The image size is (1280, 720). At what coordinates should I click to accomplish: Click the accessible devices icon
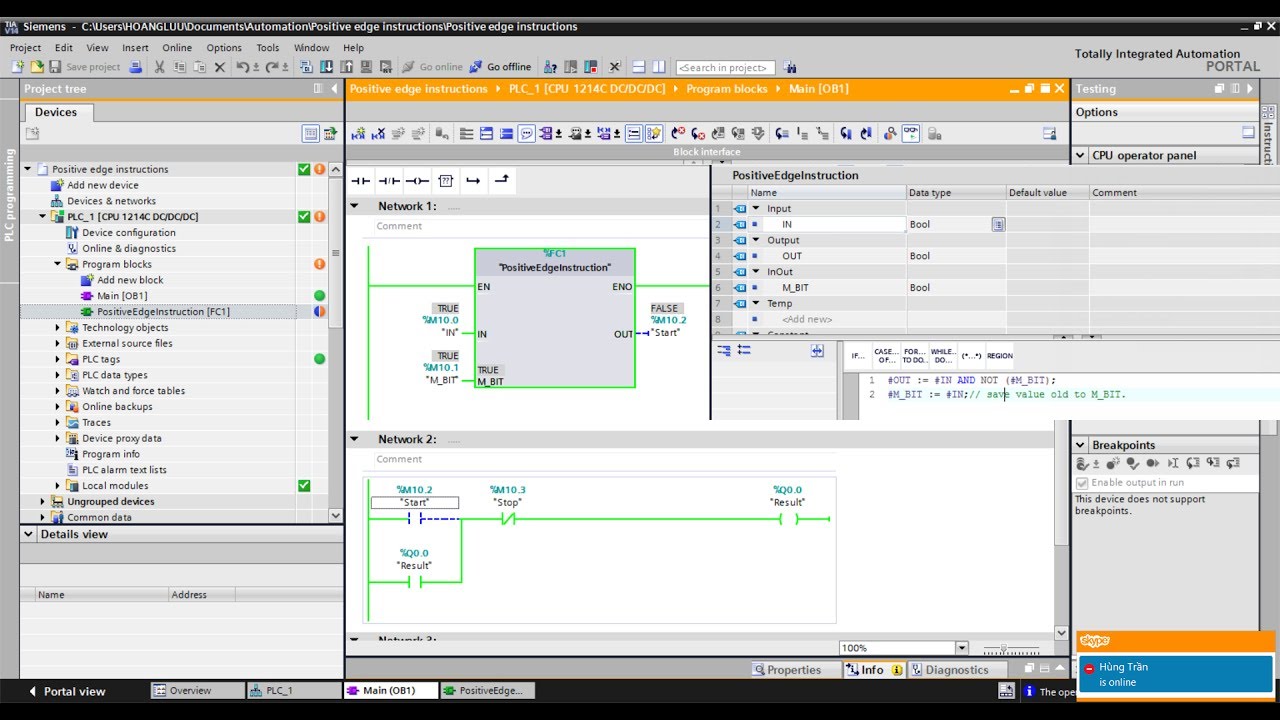550,67
